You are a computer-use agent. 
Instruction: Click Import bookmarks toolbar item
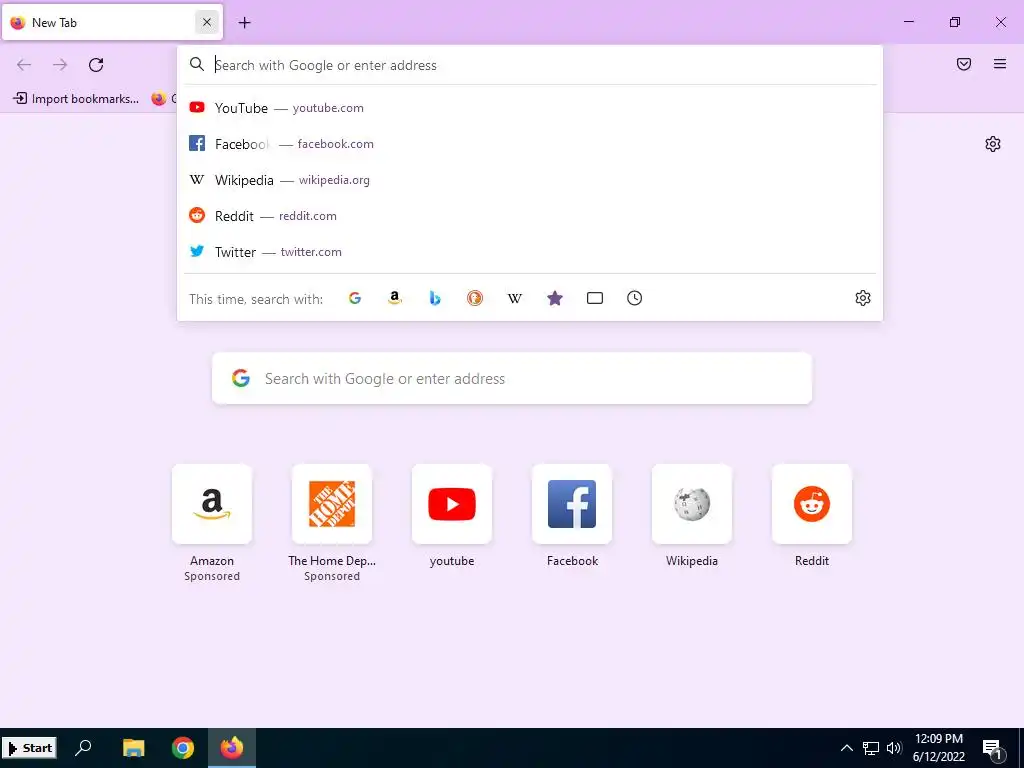[x=76, y=99]
